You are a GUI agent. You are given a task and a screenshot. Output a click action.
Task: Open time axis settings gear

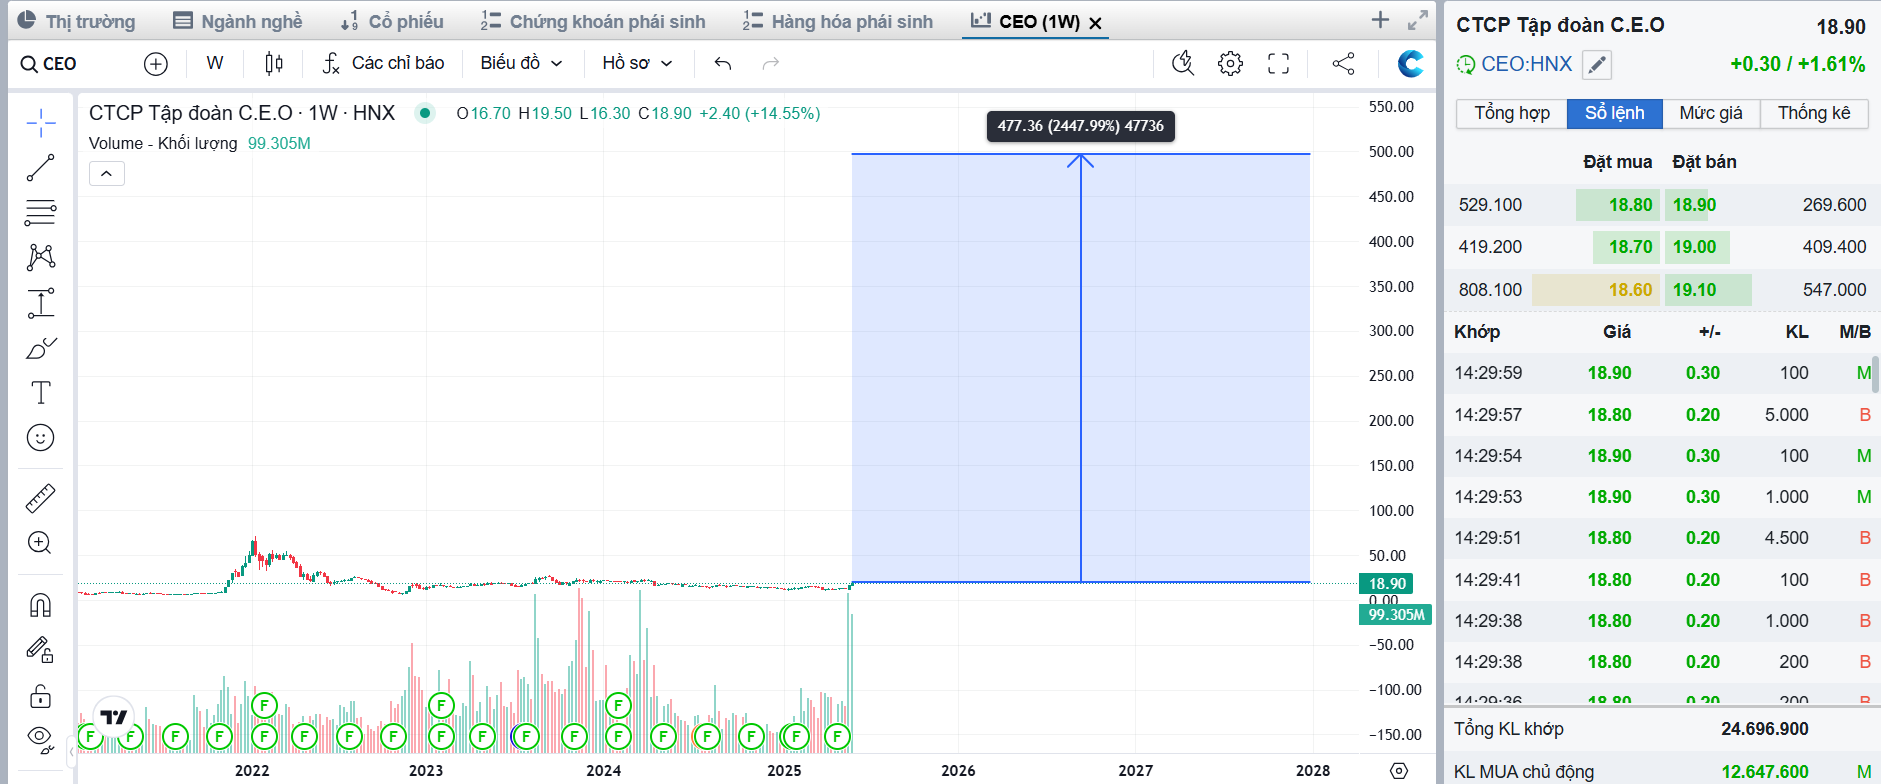coord(1399,770)
